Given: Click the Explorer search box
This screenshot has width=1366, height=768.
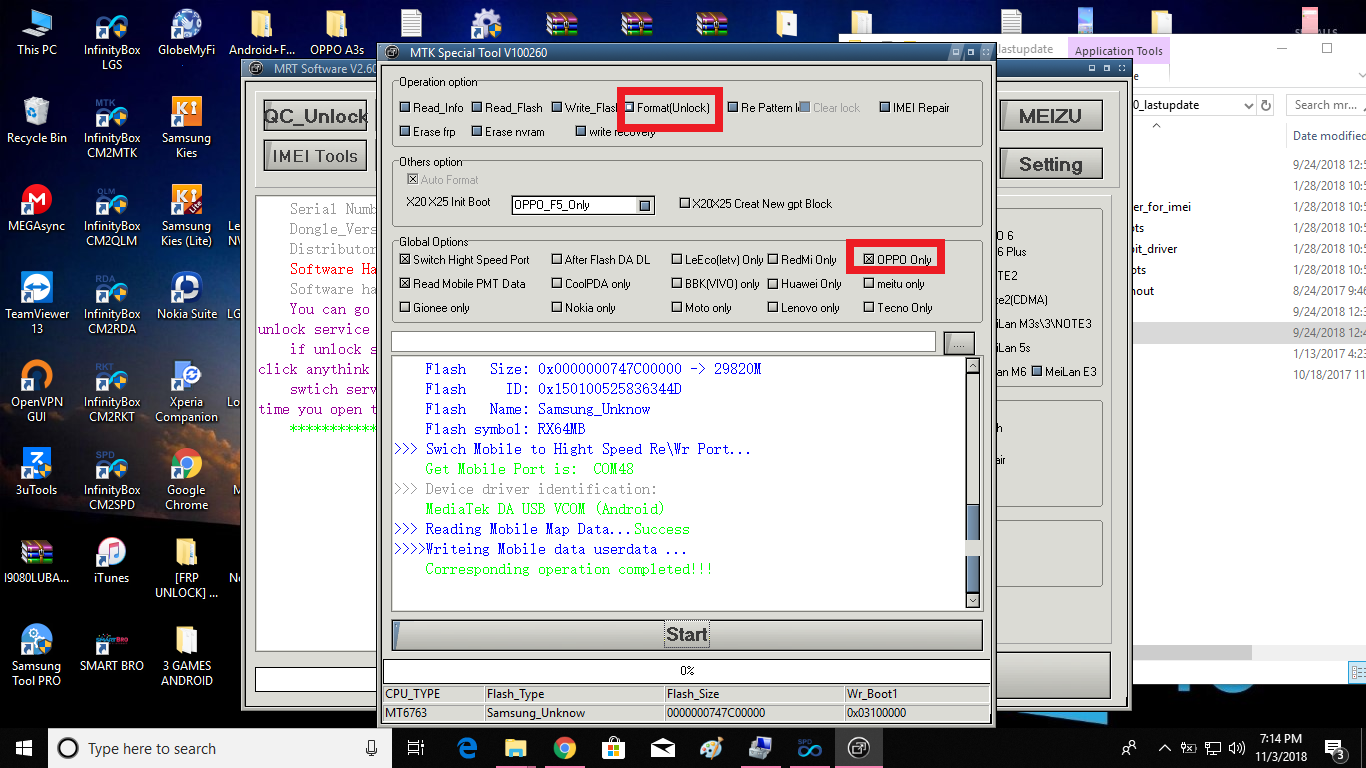Looking at the screenshot, I should pos(1325,105).
